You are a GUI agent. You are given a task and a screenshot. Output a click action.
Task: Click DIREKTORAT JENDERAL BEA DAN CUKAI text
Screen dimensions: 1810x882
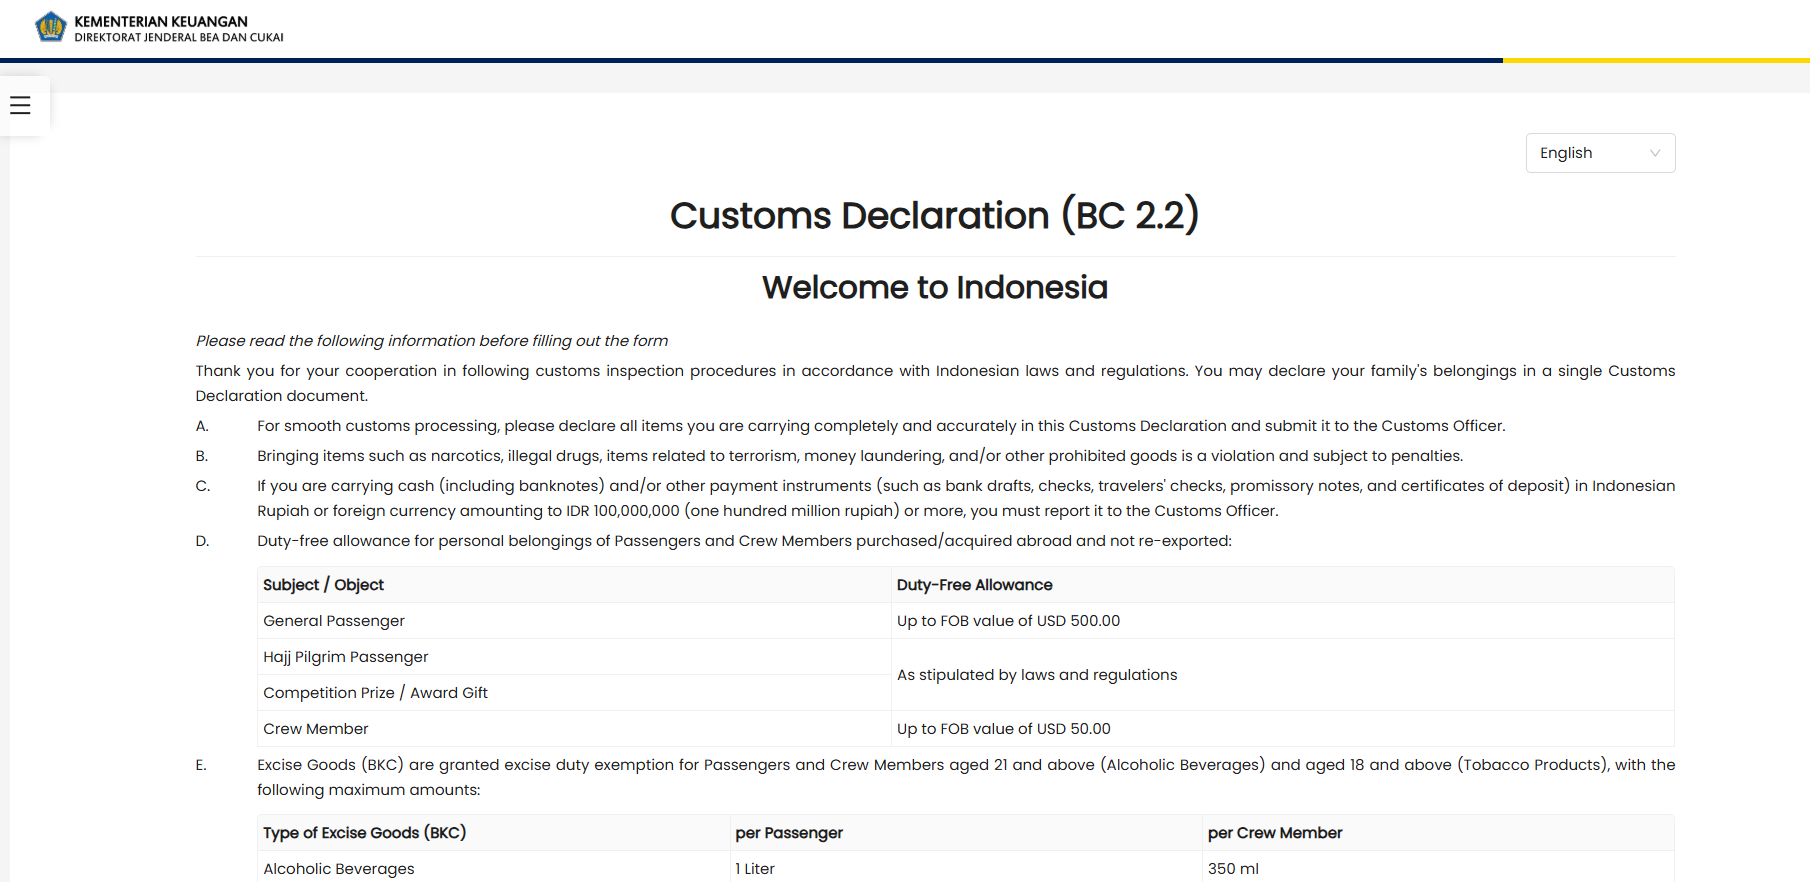click(x=179, y=38)
